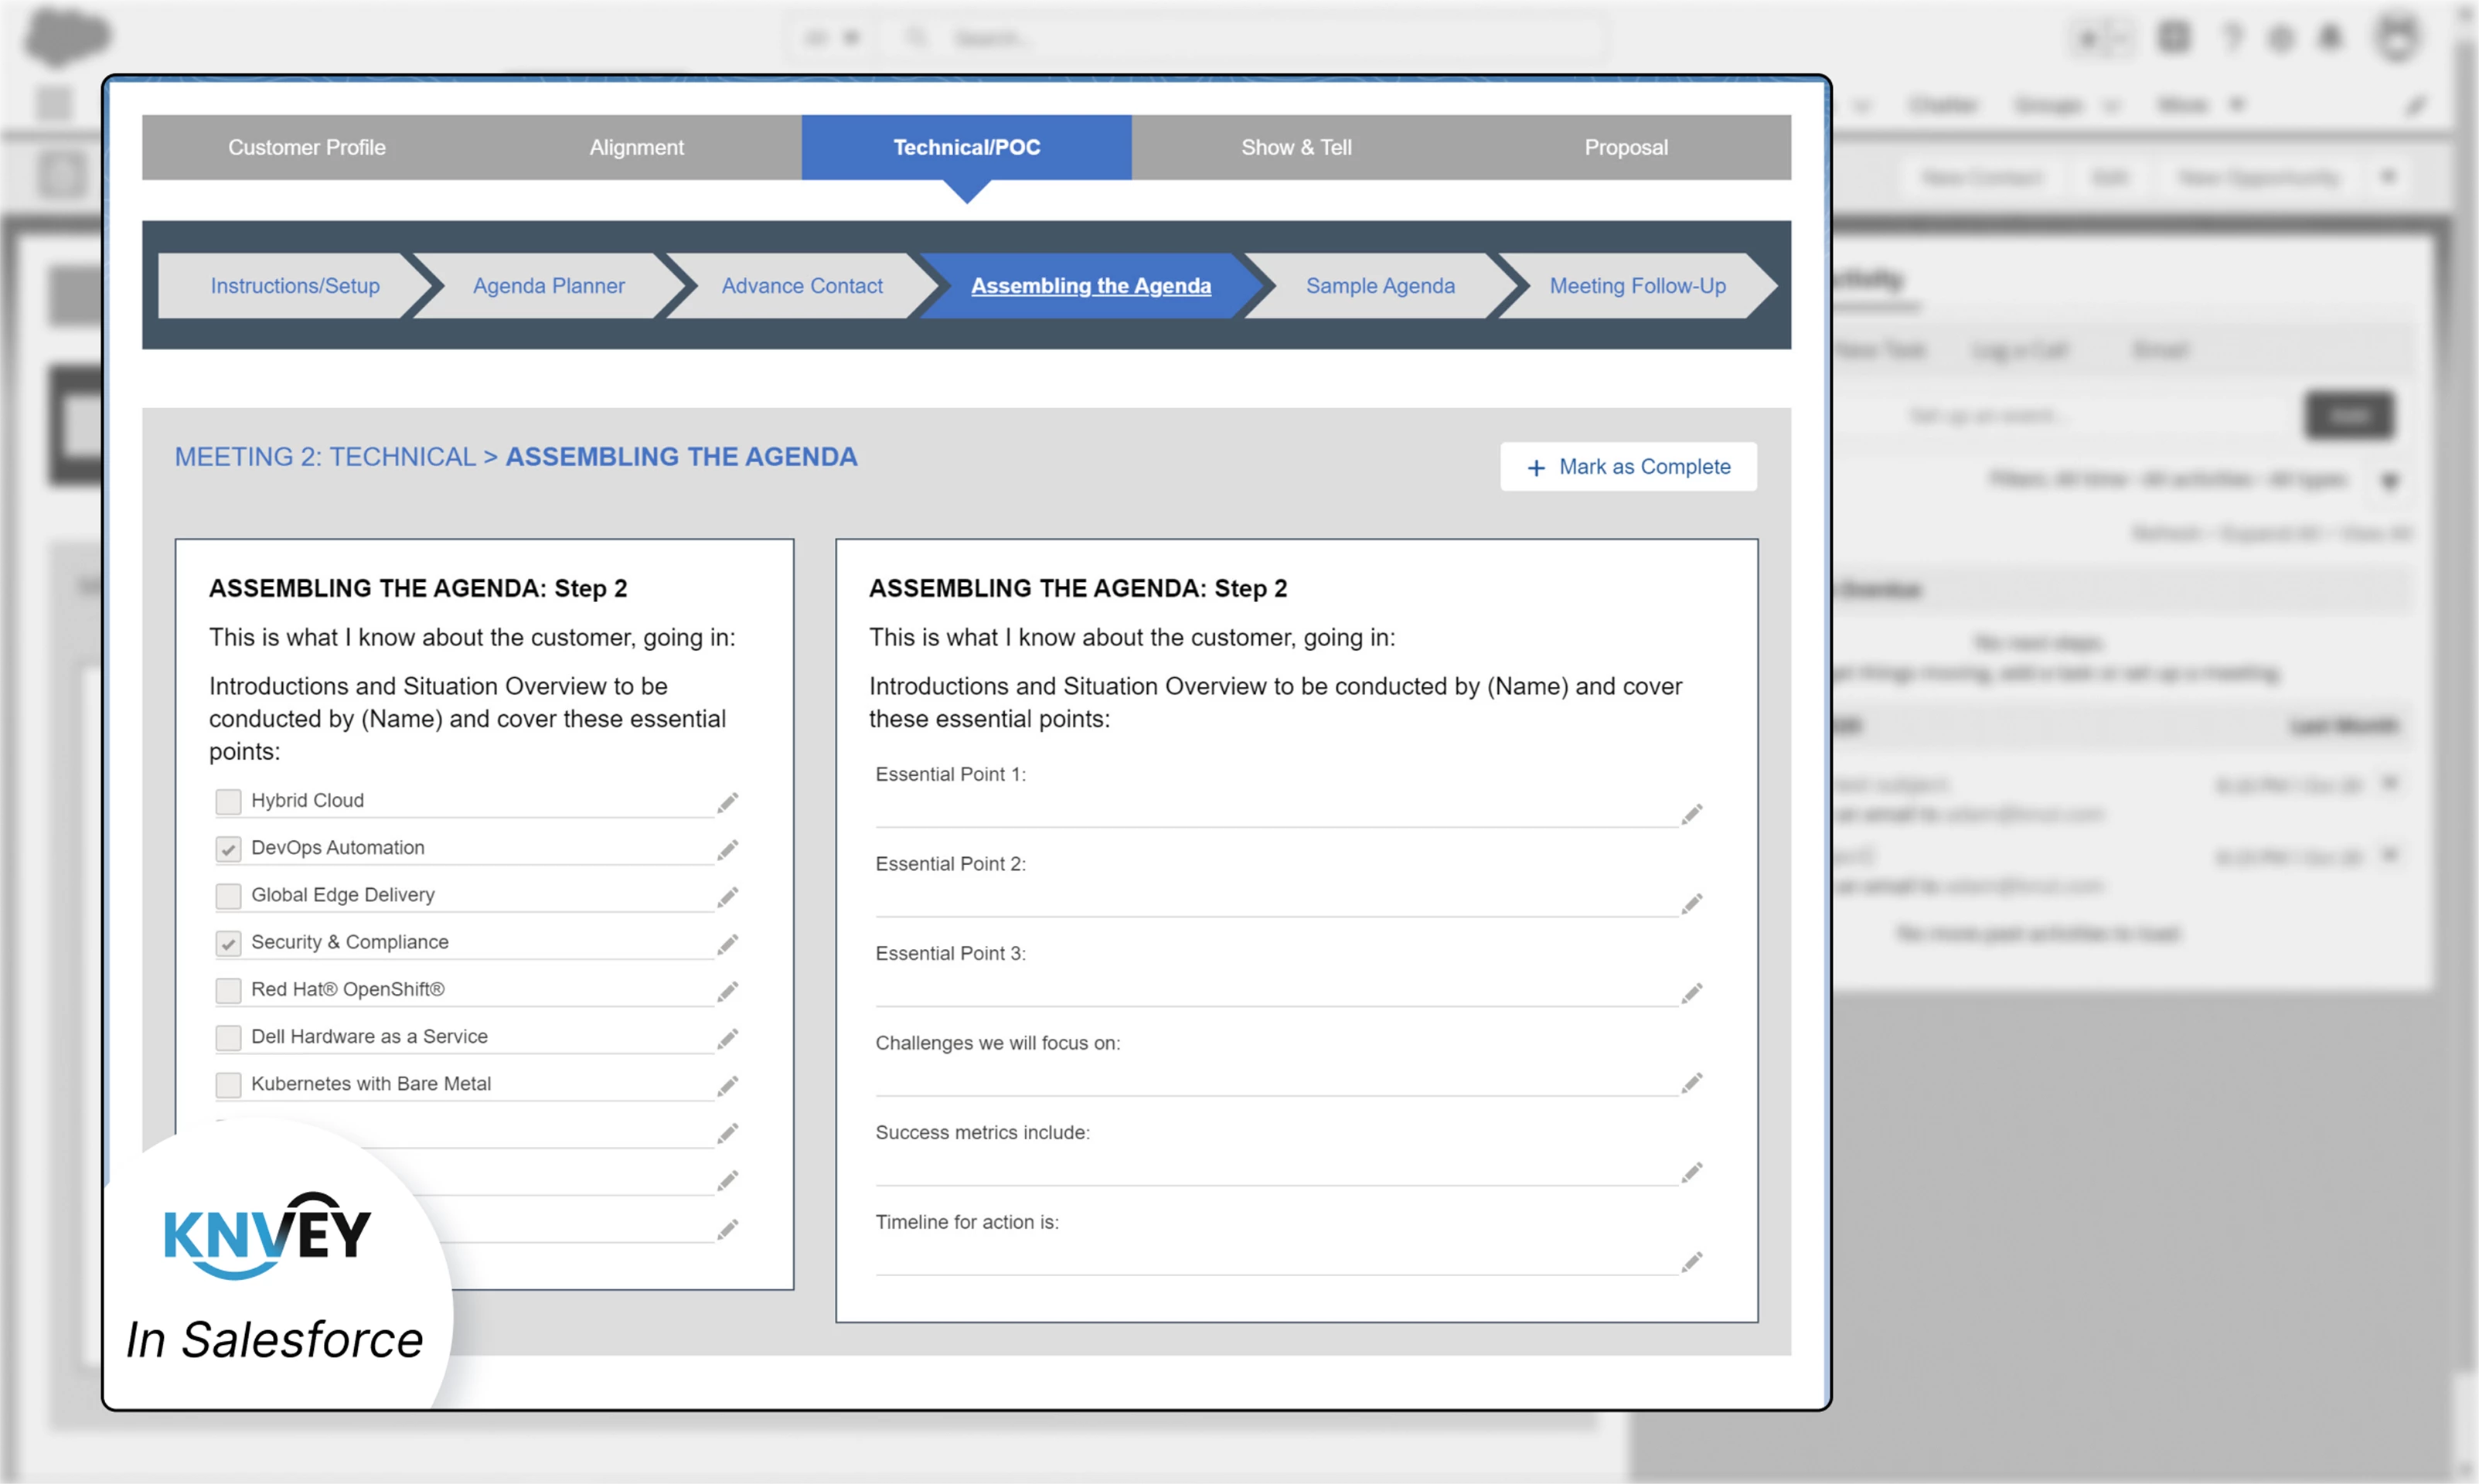The image size is (2479, 1484).
Task: Click the Essential Point 1 input line
Action: coord(1277,812)
